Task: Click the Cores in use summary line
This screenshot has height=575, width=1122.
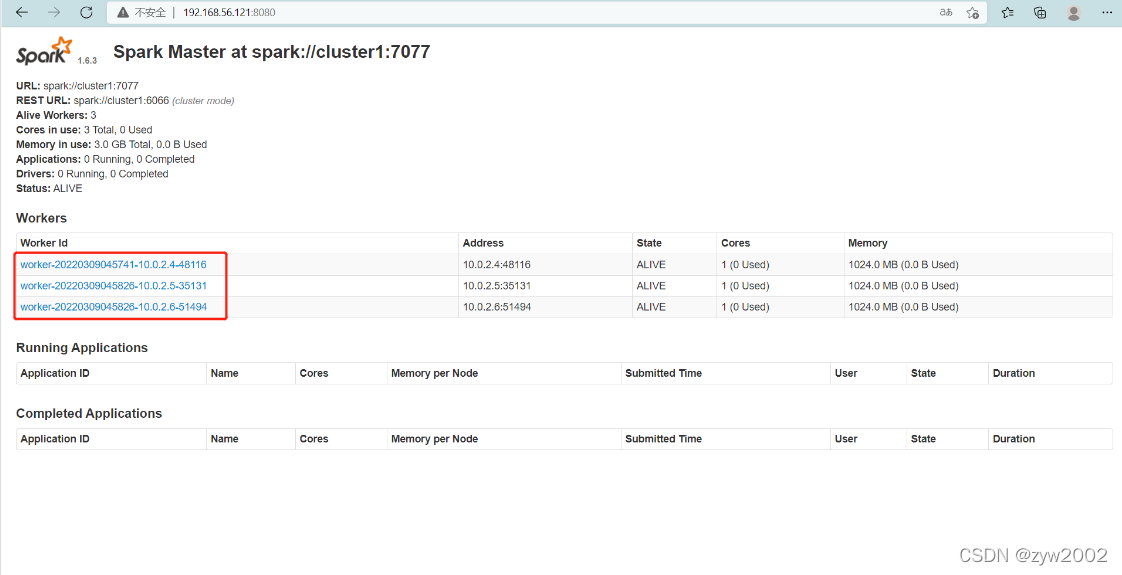Action: 84,129
